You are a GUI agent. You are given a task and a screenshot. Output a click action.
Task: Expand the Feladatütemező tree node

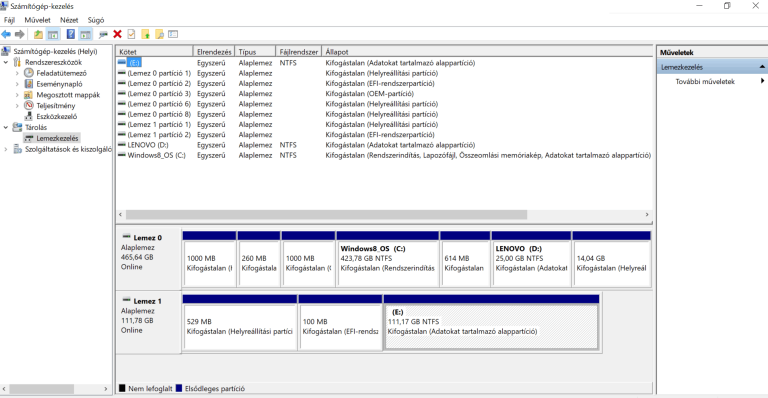coord(17,73)
